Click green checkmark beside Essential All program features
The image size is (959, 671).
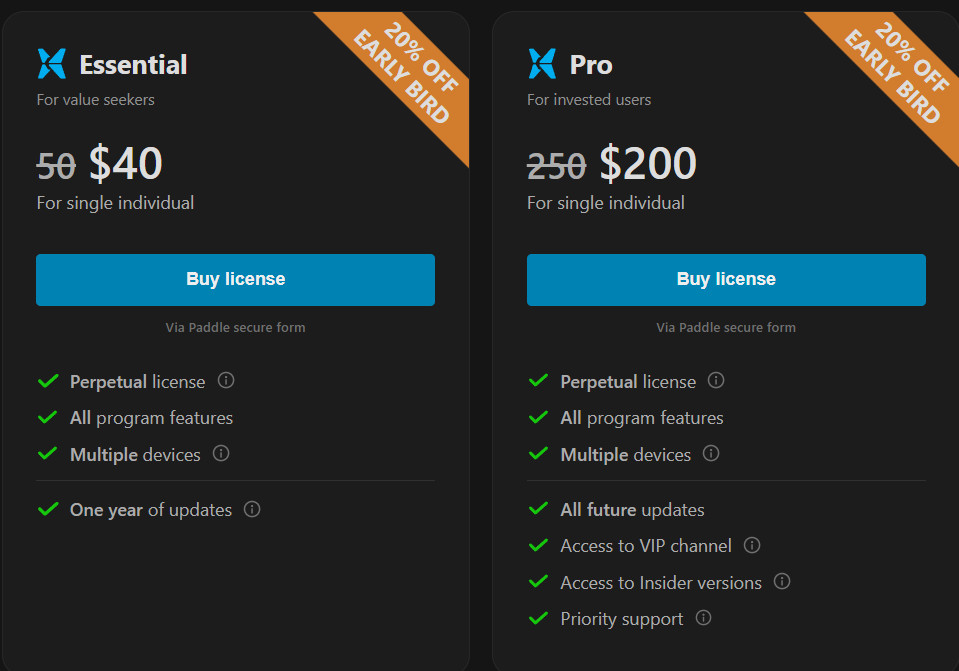47,418
